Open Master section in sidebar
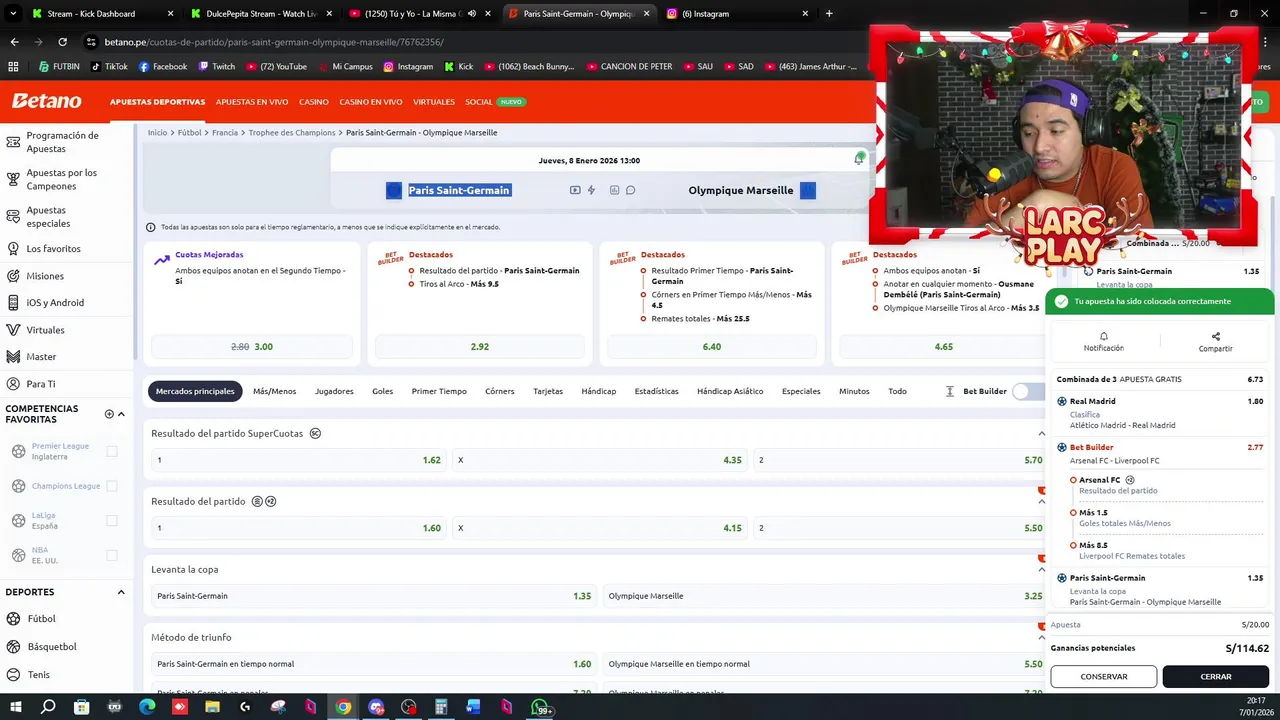 pos(41,357)
